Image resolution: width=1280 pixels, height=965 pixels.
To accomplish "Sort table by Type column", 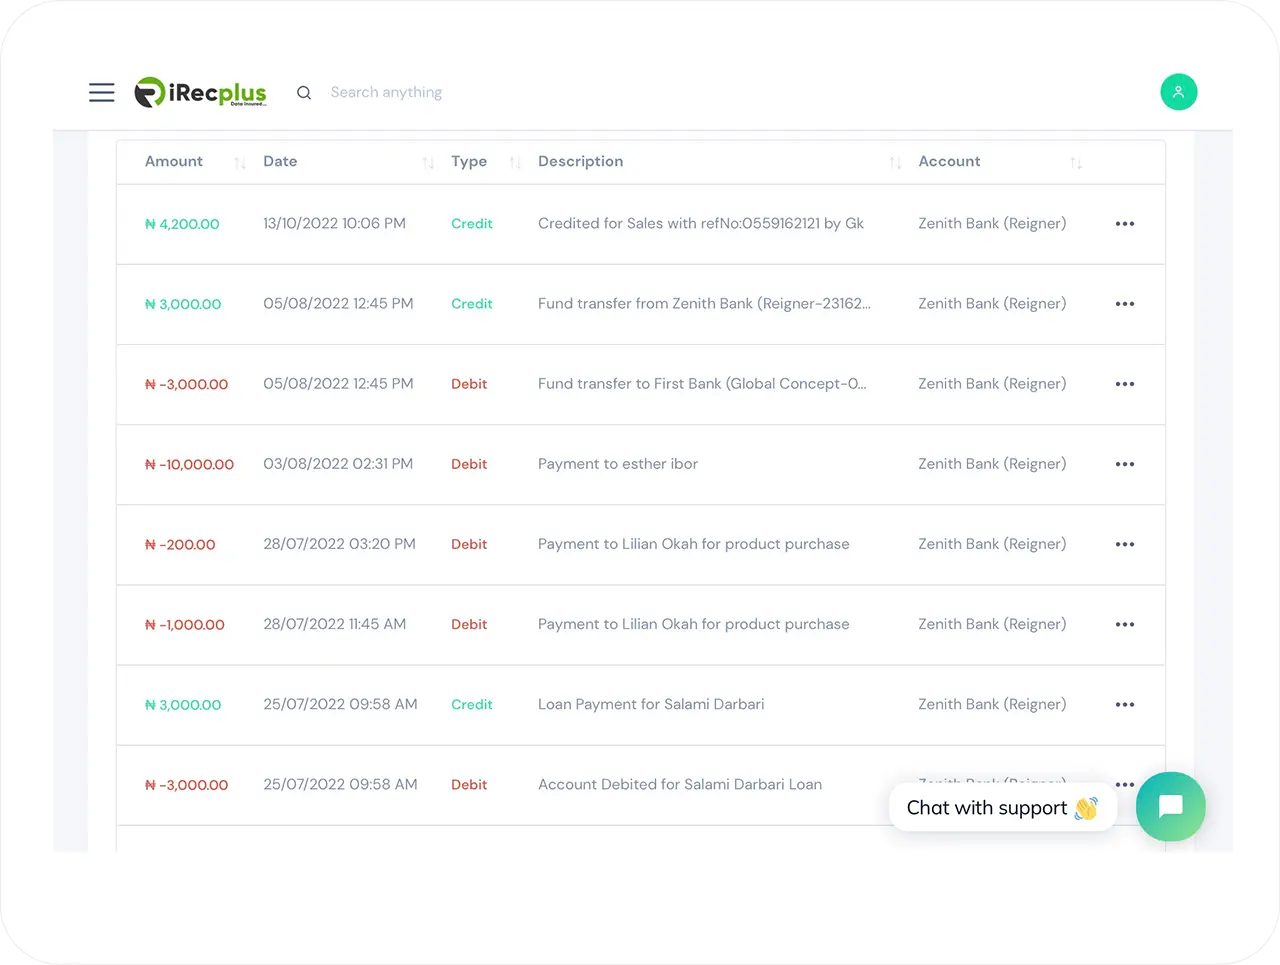I will pyautogui.click(x=515, y=163).
